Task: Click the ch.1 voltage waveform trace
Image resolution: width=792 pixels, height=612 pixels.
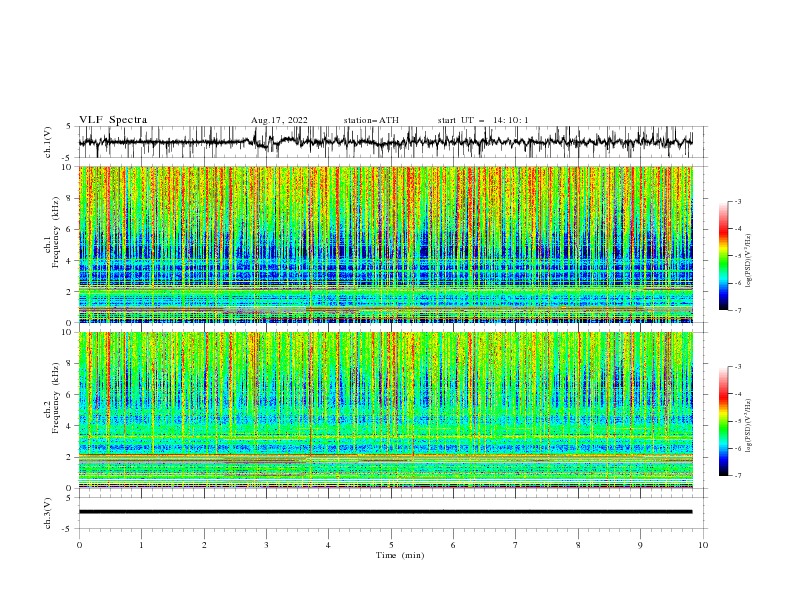Action: [385, 142]
